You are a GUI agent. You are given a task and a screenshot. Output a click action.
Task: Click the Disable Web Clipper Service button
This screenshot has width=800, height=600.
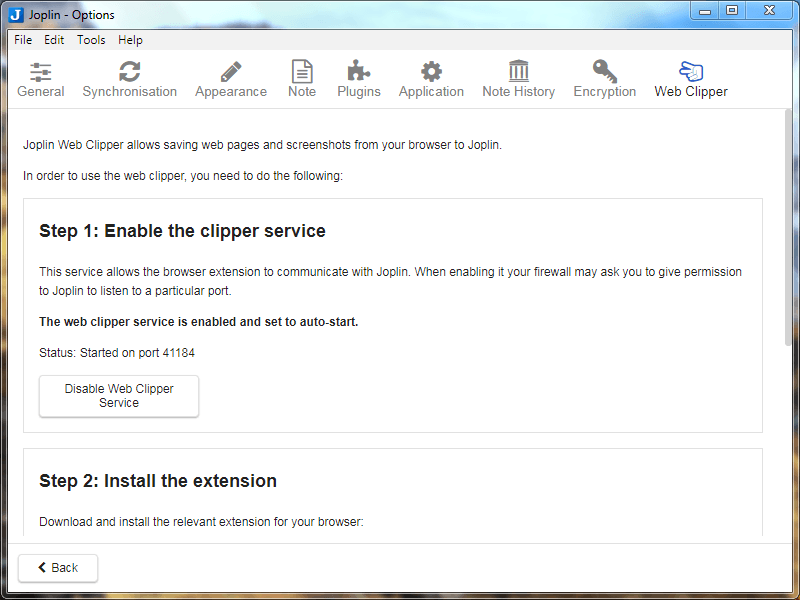click(x=119, y=396)
